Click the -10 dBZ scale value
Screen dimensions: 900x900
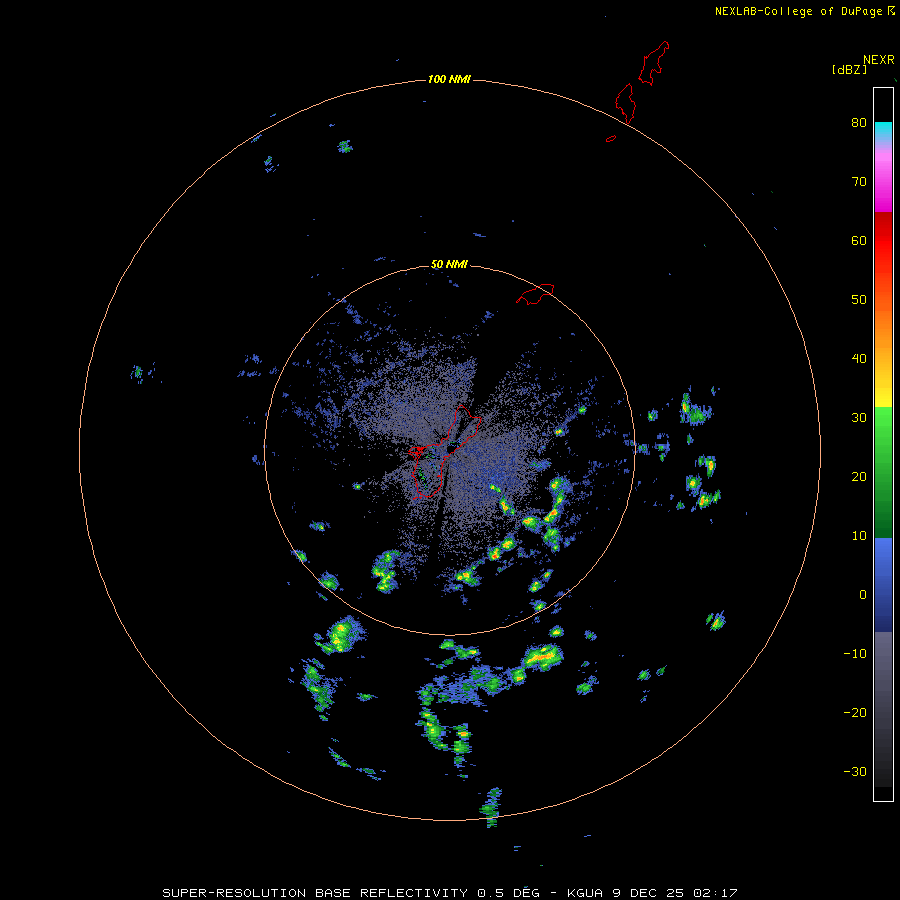[x=855, y=654]
